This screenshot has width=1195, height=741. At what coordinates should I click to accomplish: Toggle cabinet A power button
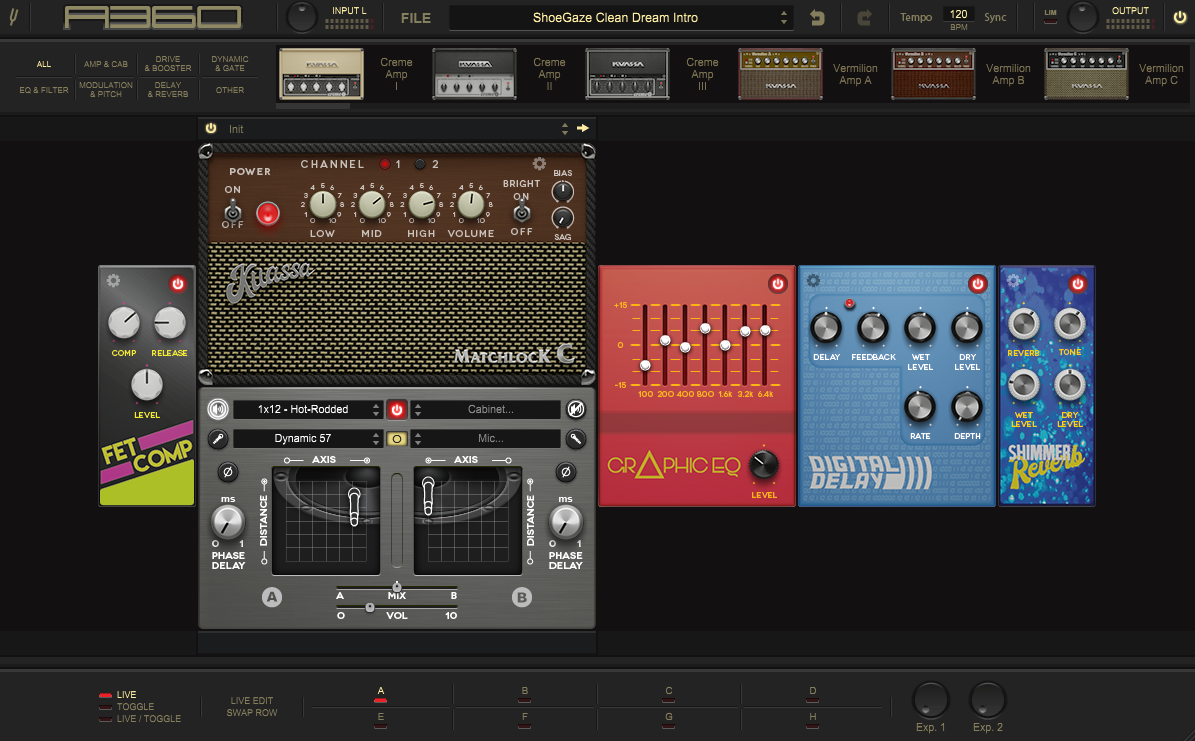(x=396, y=409)
